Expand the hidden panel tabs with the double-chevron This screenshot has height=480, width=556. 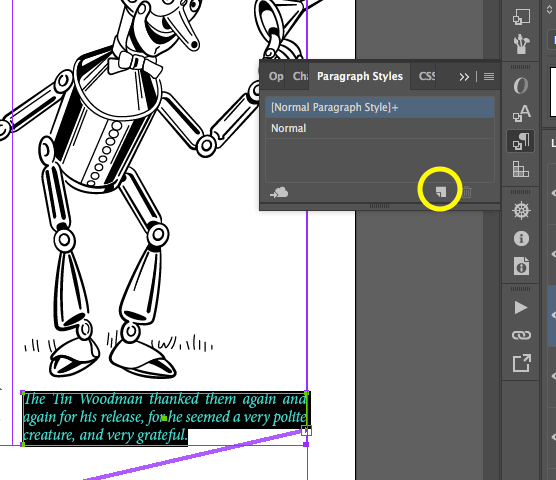point(464,77)
